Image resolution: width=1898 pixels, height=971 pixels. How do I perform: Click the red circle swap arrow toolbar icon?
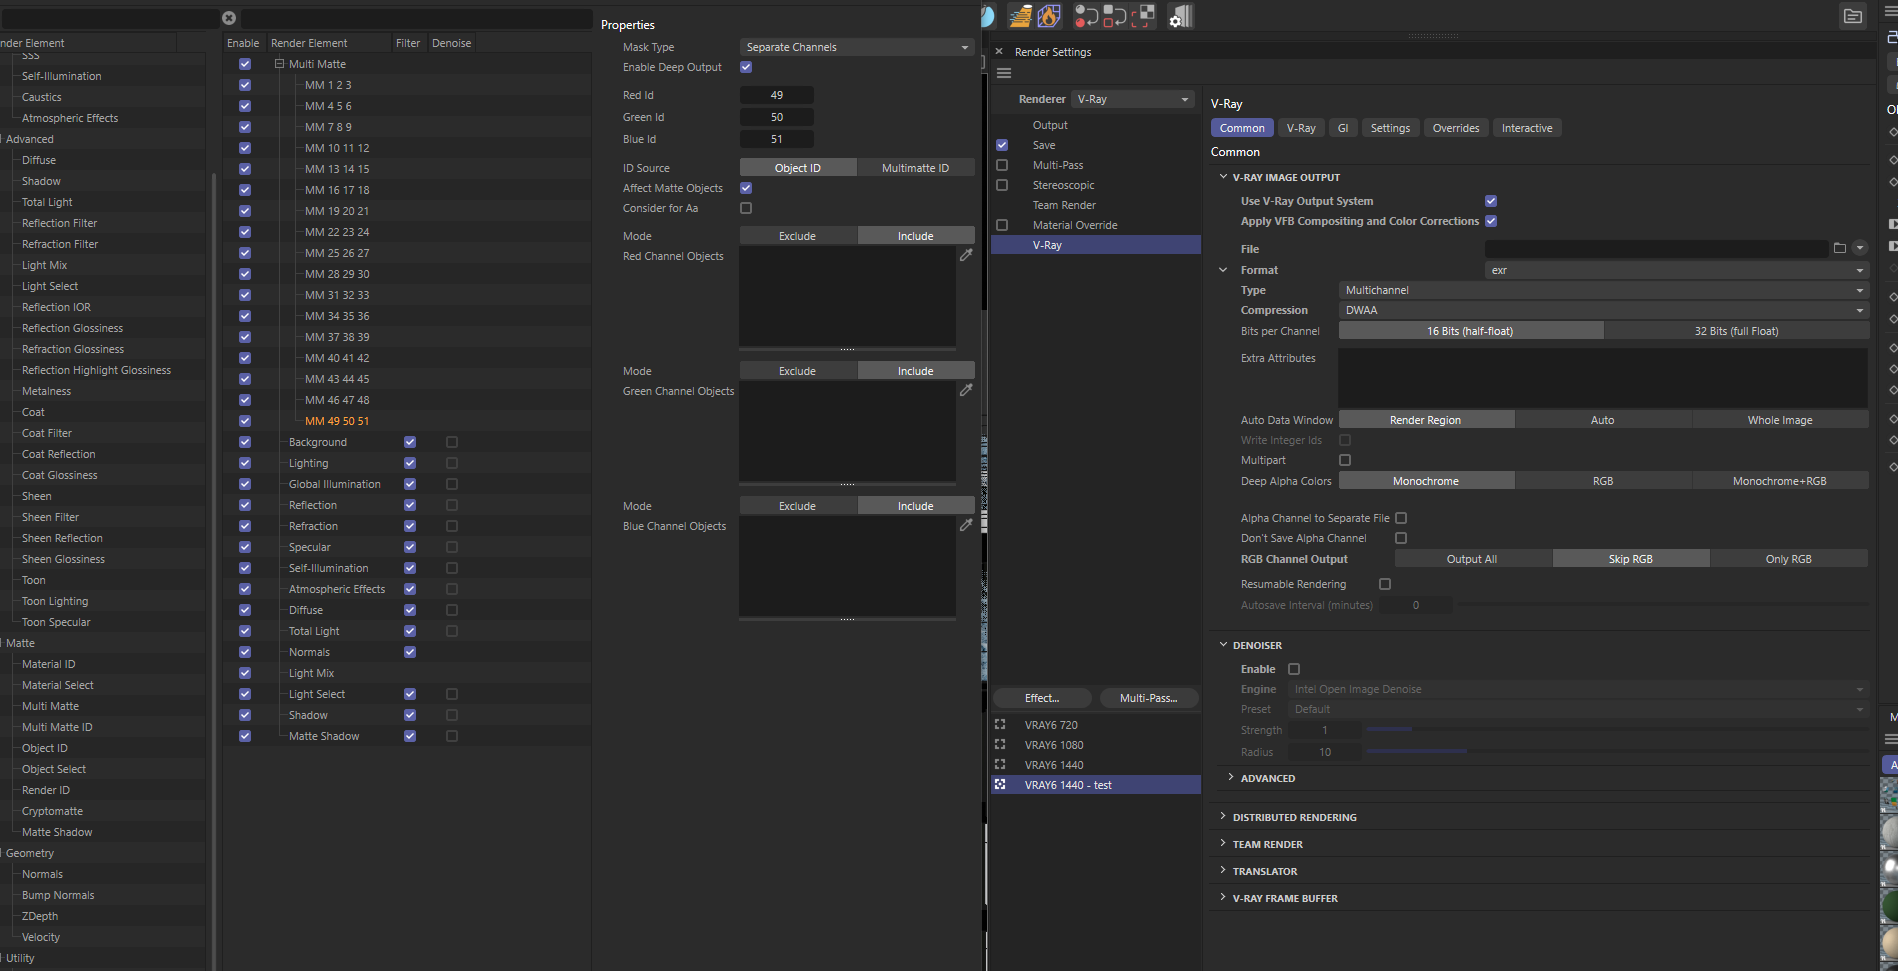(1086, 16)
